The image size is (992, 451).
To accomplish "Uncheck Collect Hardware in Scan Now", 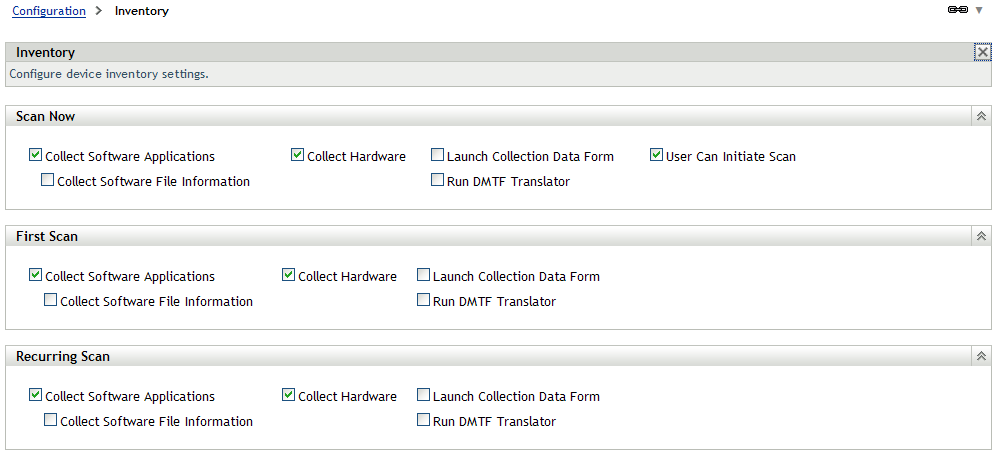I will coord(298,156).
